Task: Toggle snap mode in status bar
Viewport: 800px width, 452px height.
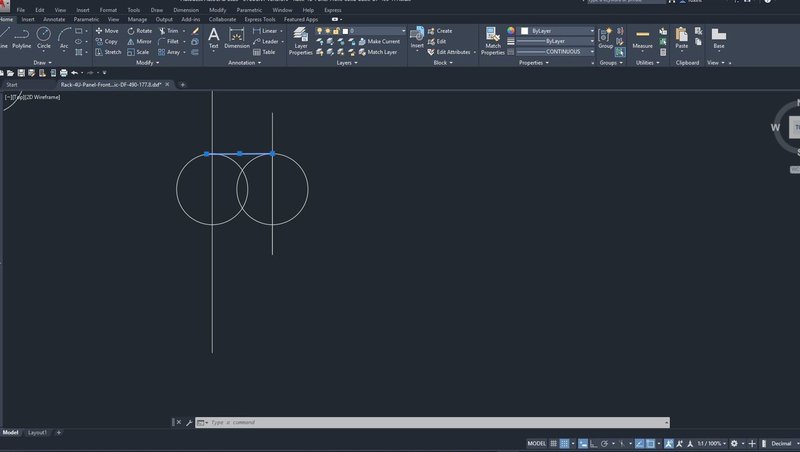Action: pyautogui.click(x=564, y=443)
